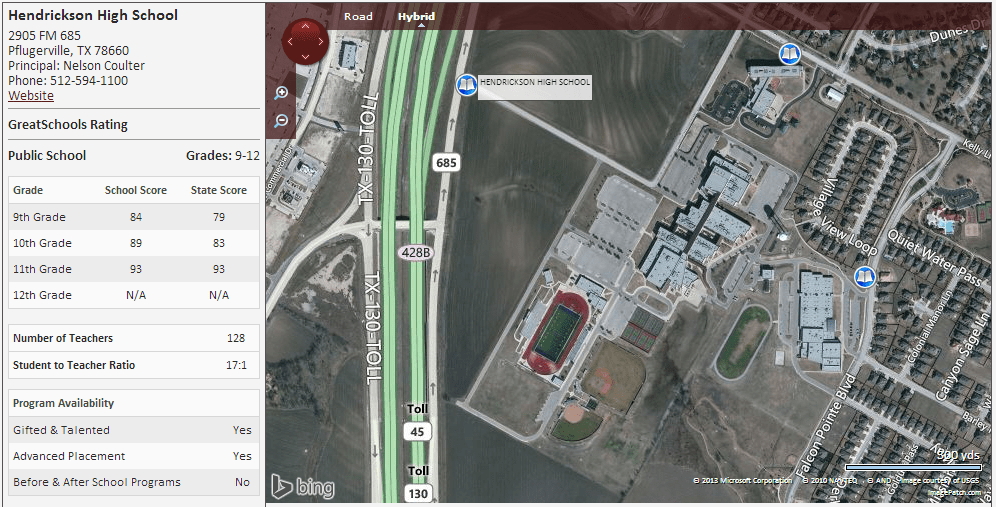Viewport: 996px width, 507px height.
Task: Pan map left with compass arrow
Action: point(290,41)
